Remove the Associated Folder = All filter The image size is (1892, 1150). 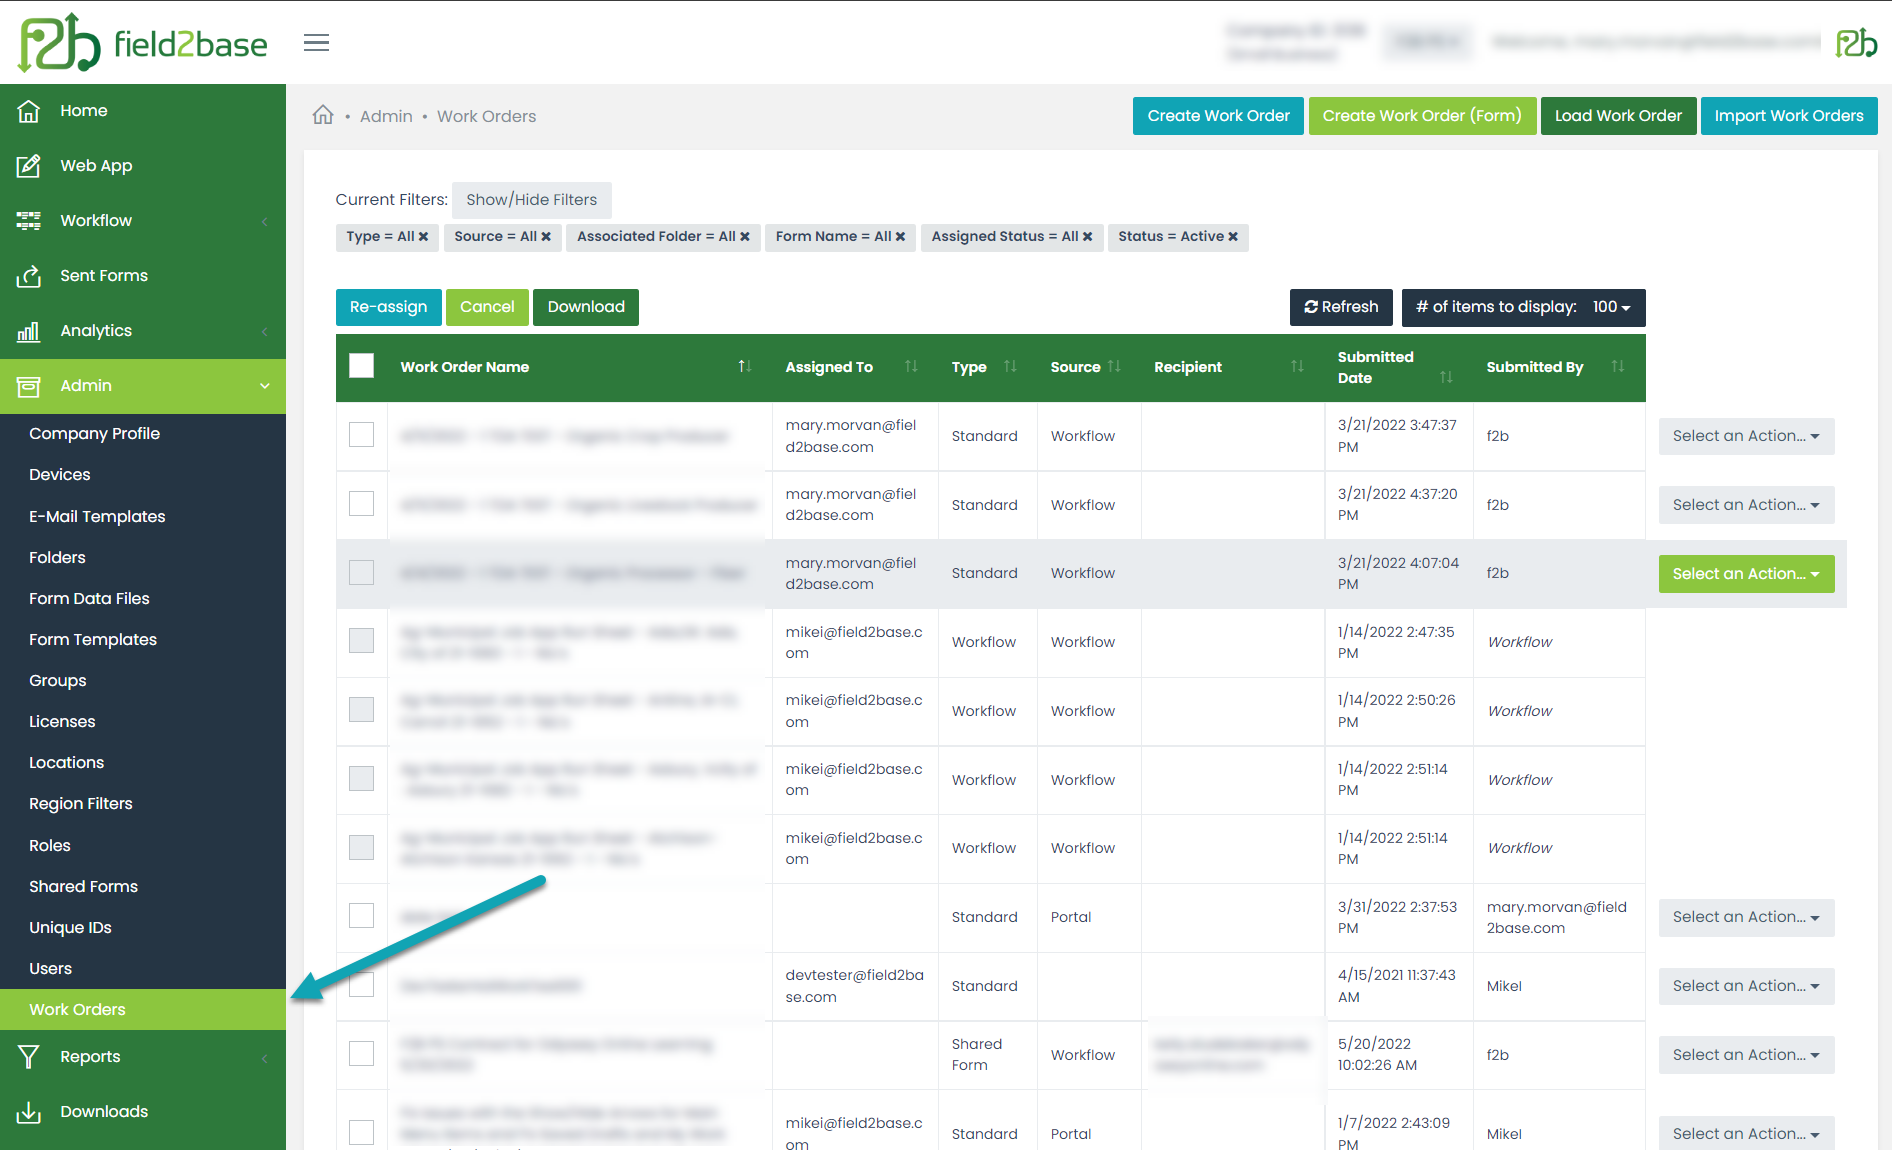click(745, 237)
